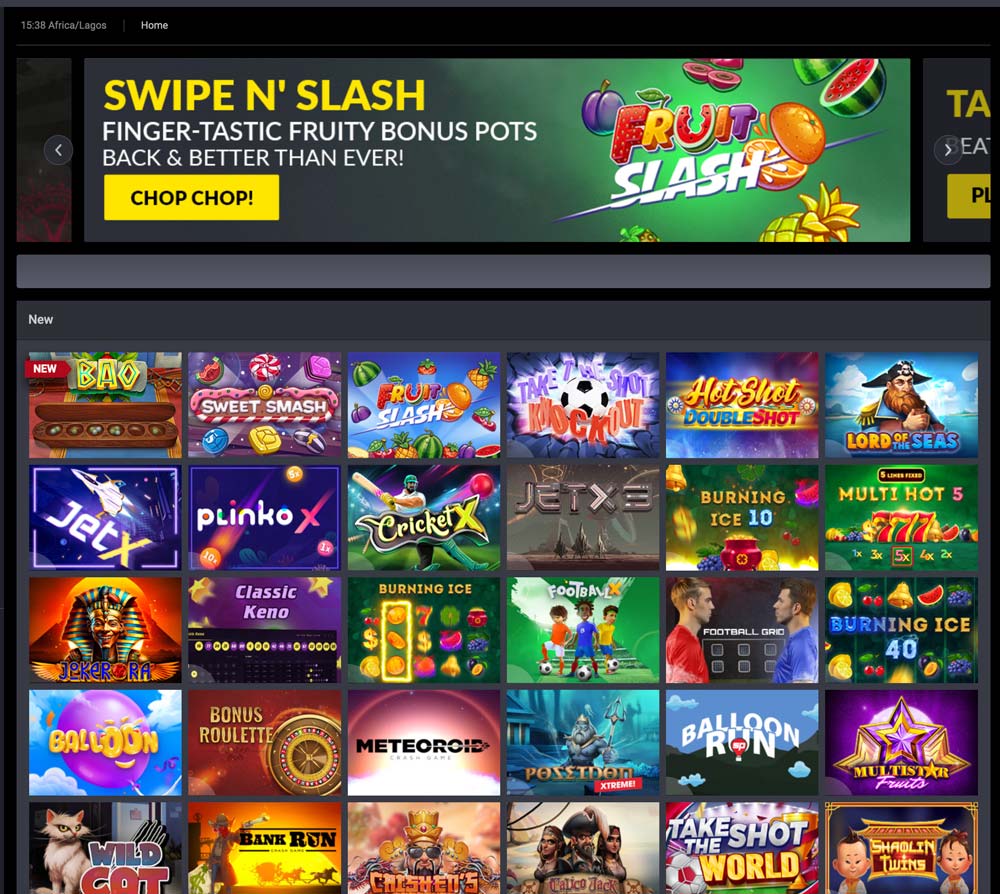The image size is (1000, 894).
Task: Launch the Meteoroid crash game
Action: (424, 742)
